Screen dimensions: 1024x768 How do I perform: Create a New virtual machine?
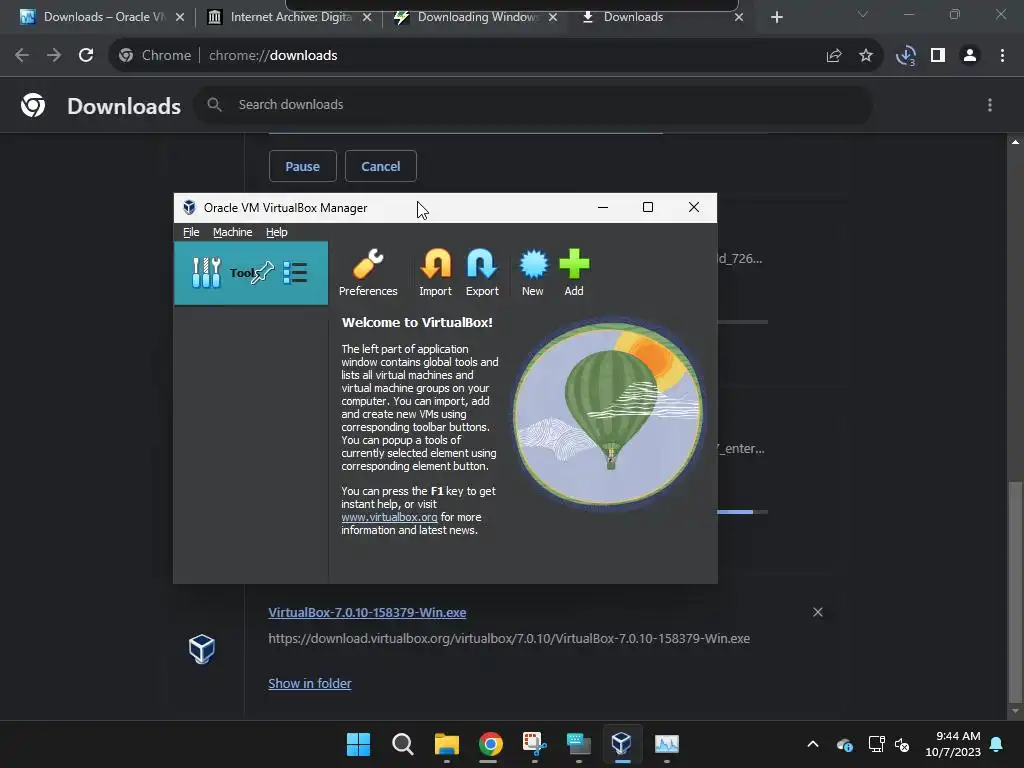tap(532, 273)
